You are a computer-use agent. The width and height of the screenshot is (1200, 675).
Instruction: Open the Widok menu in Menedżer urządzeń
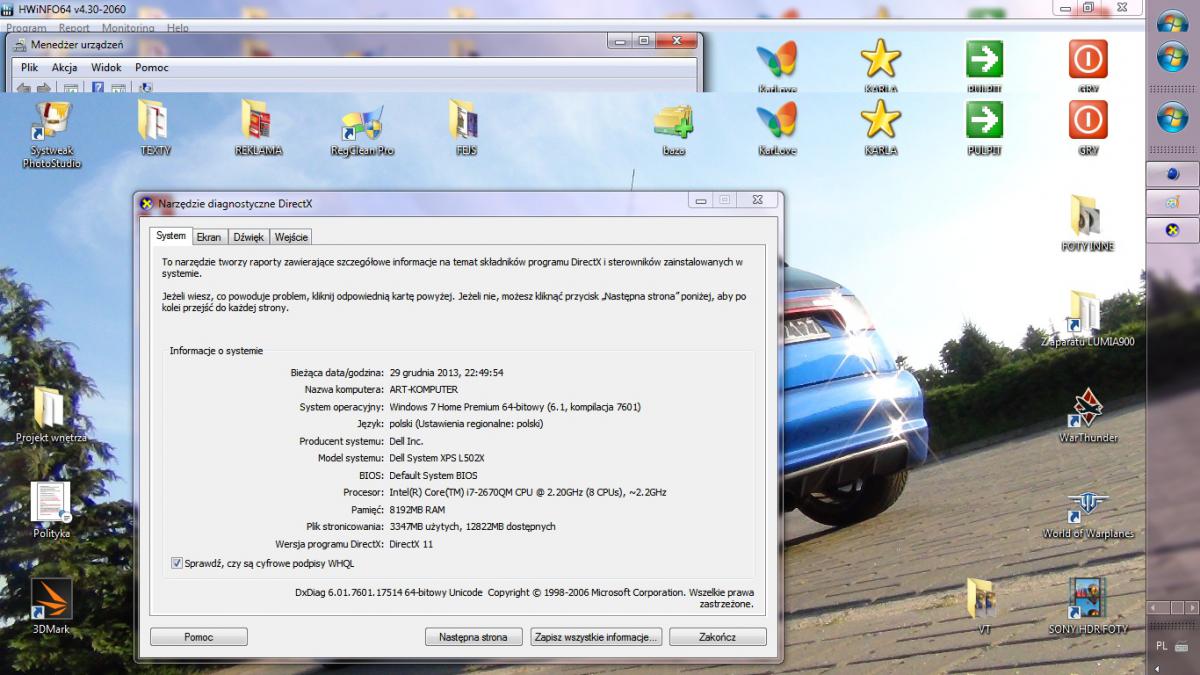(x=106, y=67)
